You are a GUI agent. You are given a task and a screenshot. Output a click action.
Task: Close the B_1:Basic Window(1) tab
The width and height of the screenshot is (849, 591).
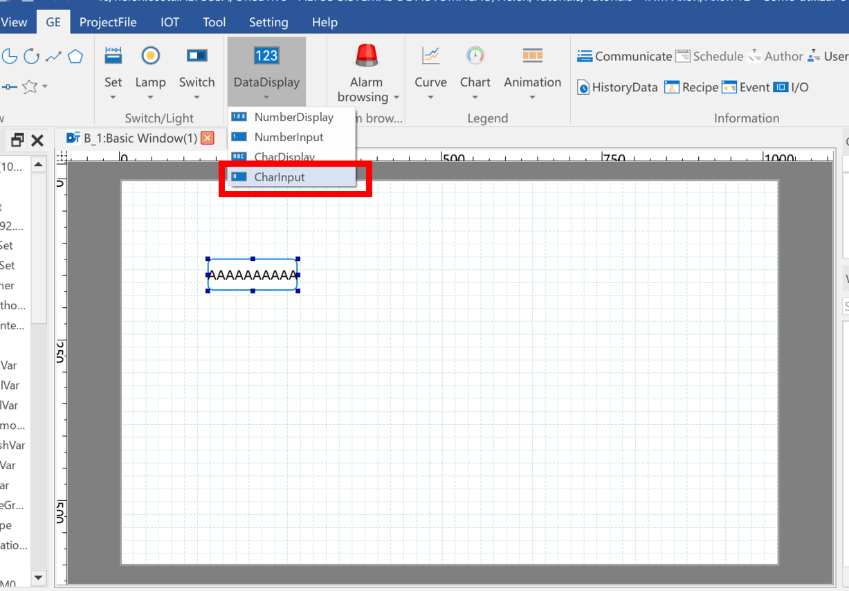coord(207,139)
